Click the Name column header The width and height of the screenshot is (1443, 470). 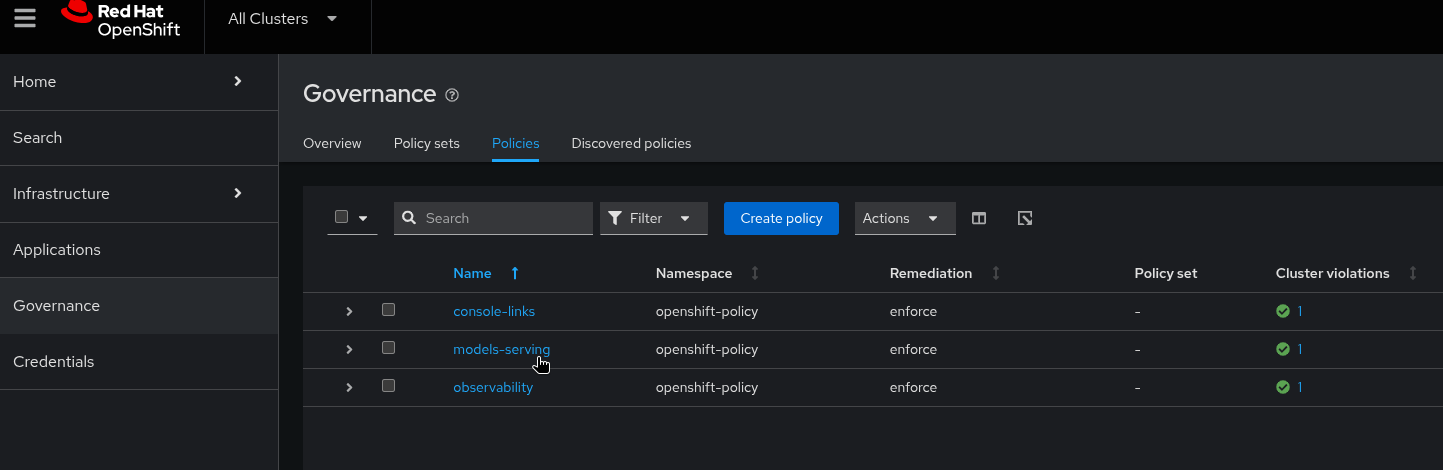(x=472, y=273)
